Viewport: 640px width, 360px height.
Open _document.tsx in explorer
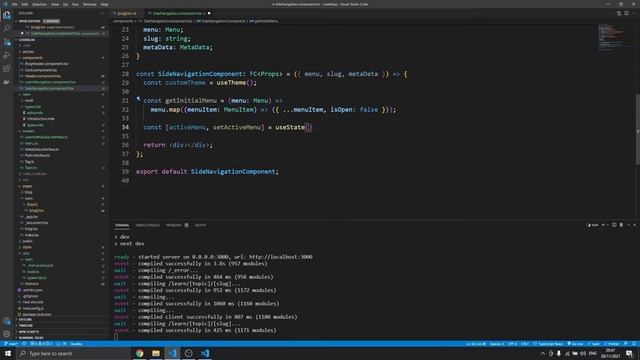point(37,223)
